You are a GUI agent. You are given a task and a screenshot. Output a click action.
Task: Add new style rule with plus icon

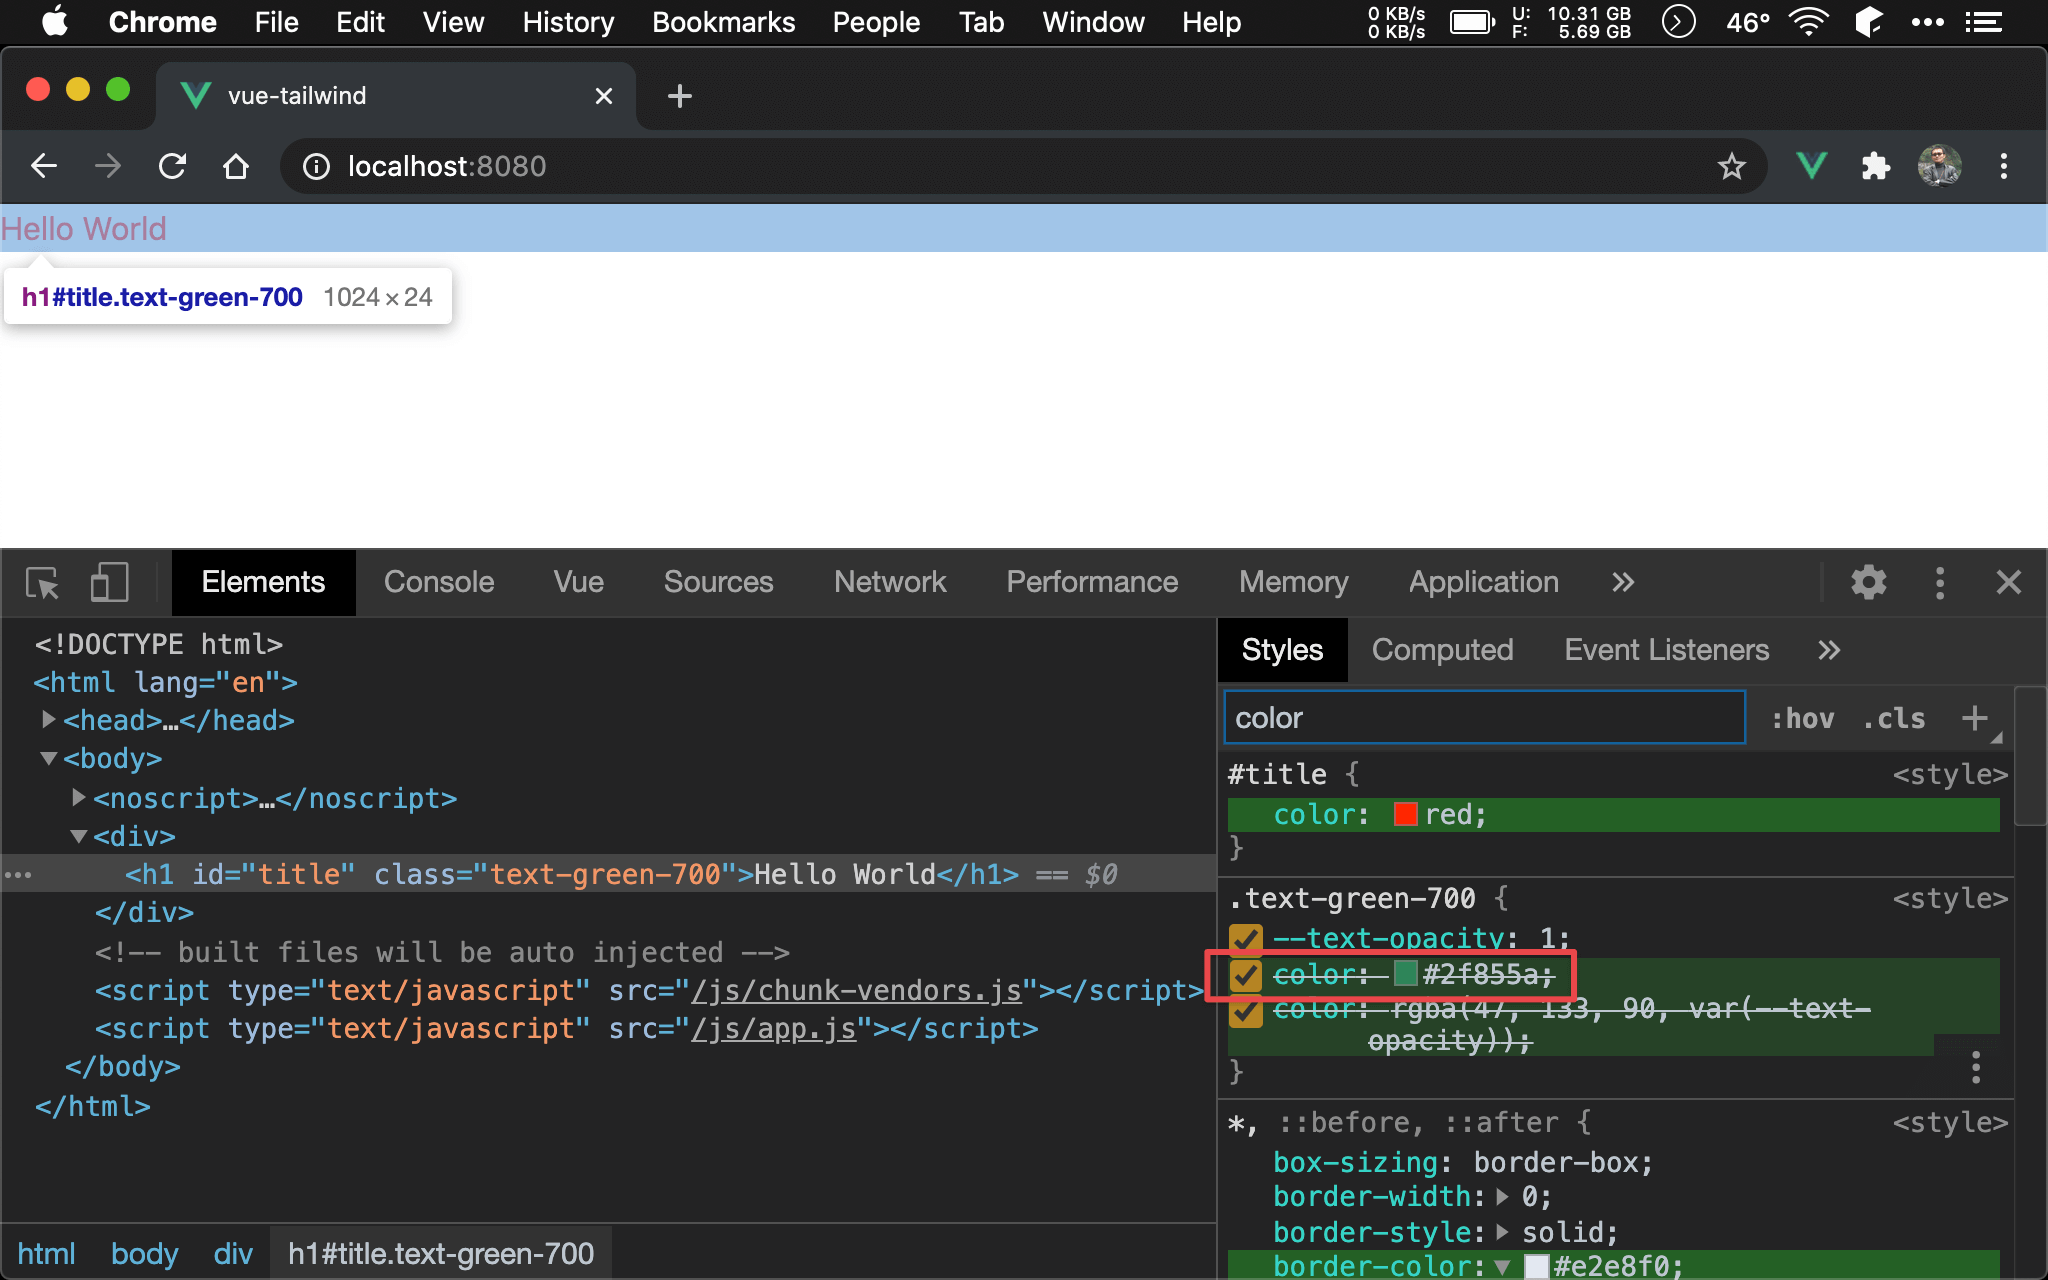coord(1974,718)
